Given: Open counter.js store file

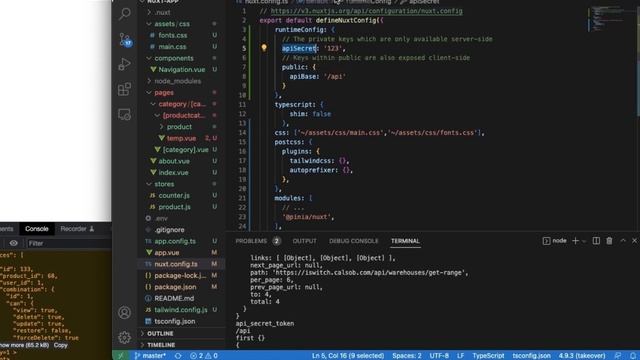Looking at the screenshot, I should click(174, 196).
